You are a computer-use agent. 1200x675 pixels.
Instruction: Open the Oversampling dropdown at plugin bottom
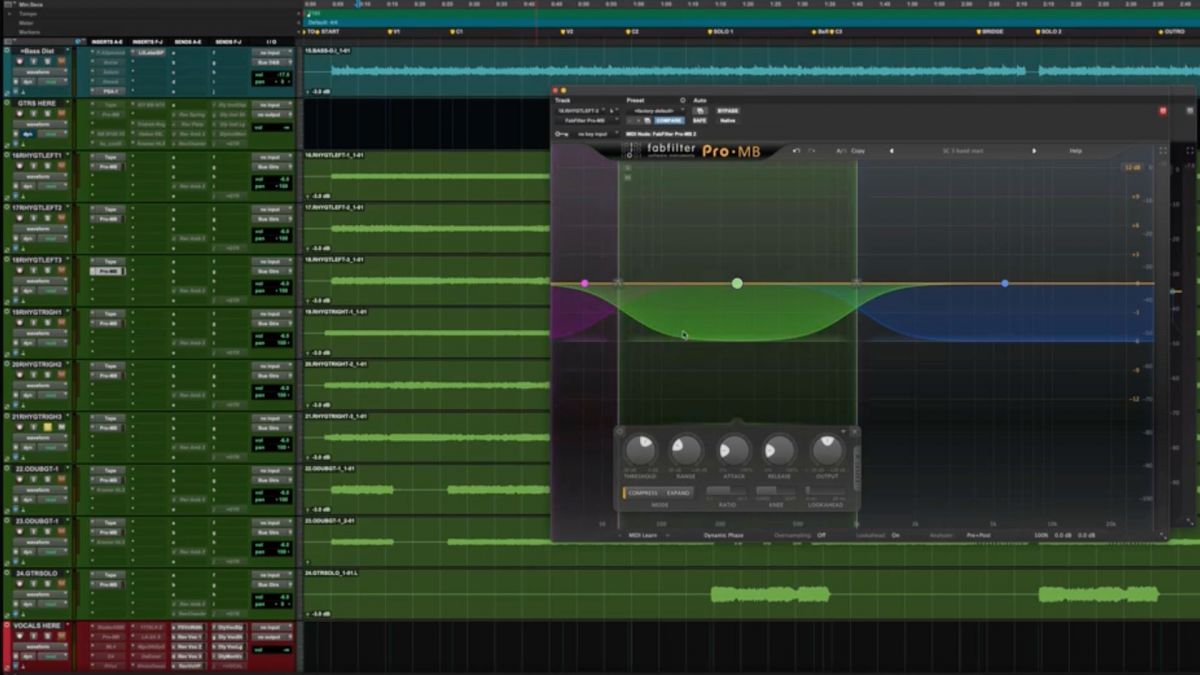822,535
